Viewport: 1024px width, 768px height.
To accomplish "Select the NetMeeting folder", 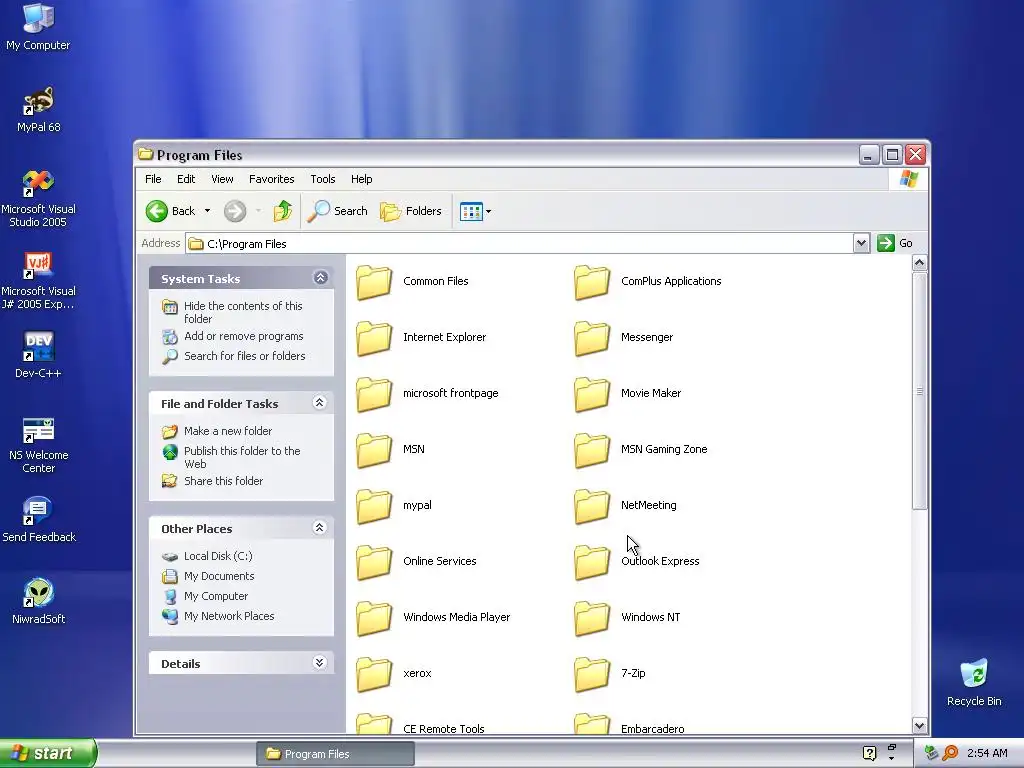I will tap(626, 506).
